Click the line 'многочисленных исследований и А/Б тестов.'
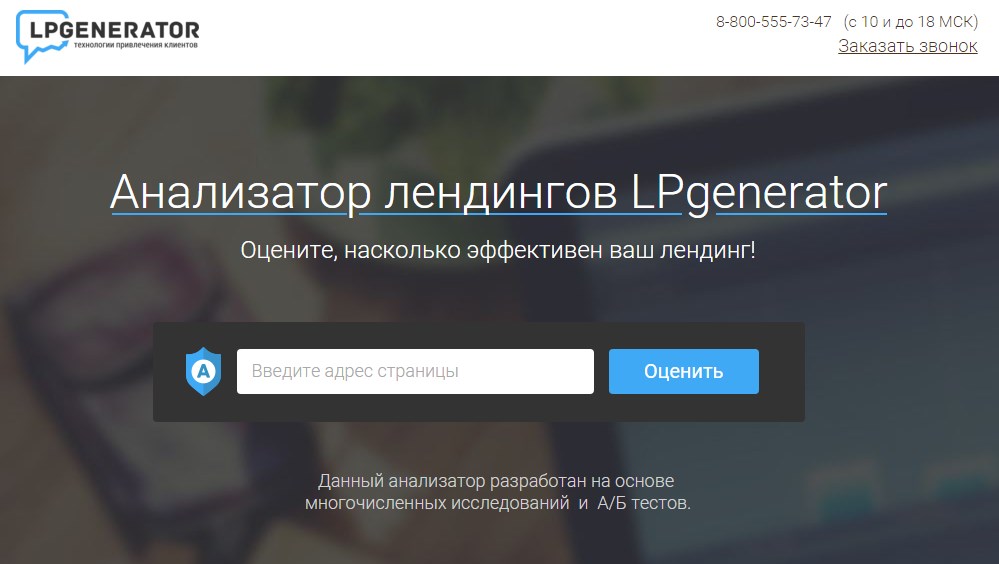Image resolution: width=999 pixels, height=564 pixels. [498, 503]
